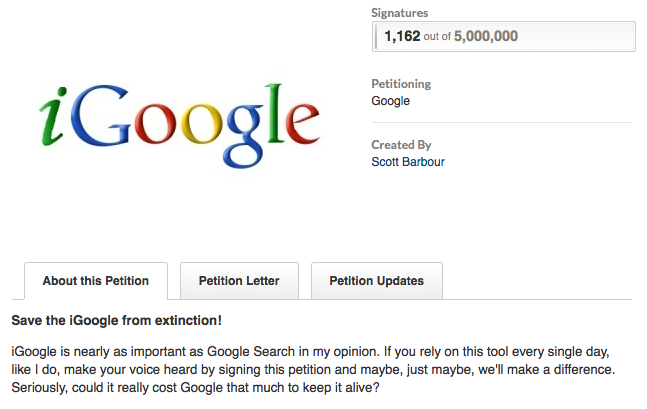The width and height of the screenshot is (647, 409).
Task: Open the About this Petition tab
Action: coord(95,281)
